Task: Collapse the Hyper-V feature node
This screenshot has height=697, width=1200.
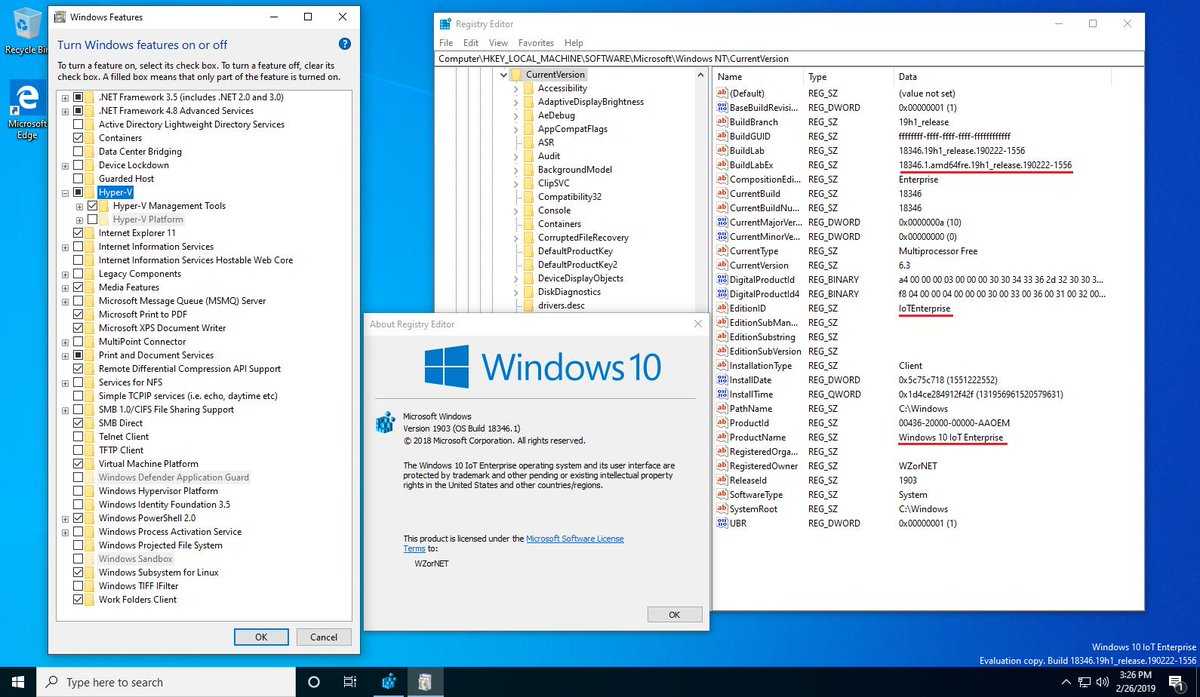Action: tap(65, 192)
